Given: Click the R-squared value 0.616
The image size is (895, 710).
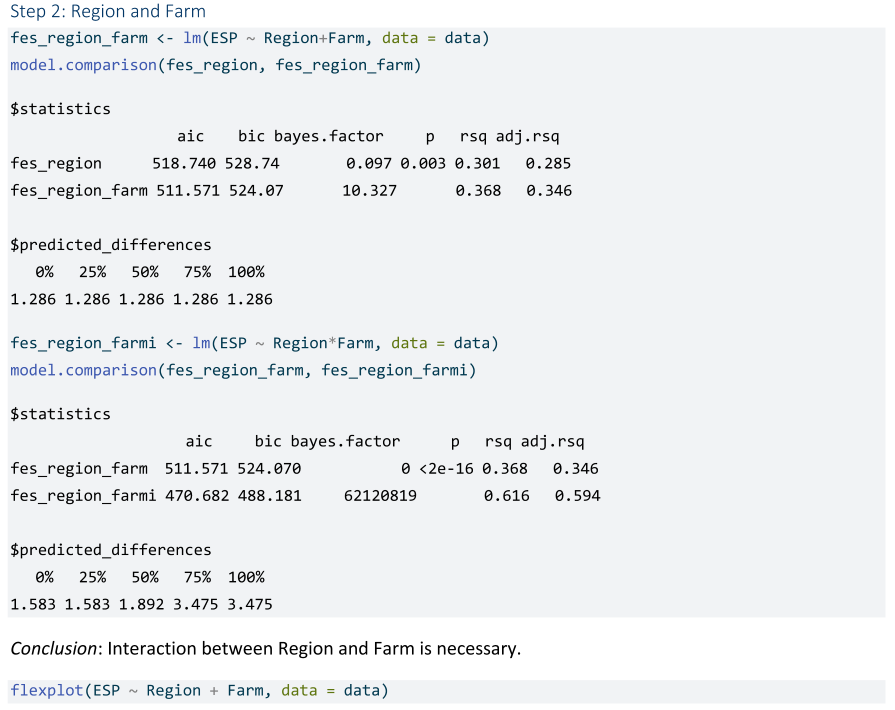Looking at the screenshot, I should pyautogui.click(x=507, y=496).
